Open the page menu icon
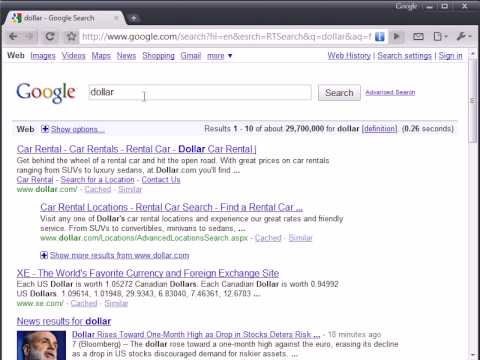Screen dimensions: 480x360 (440, 36)
